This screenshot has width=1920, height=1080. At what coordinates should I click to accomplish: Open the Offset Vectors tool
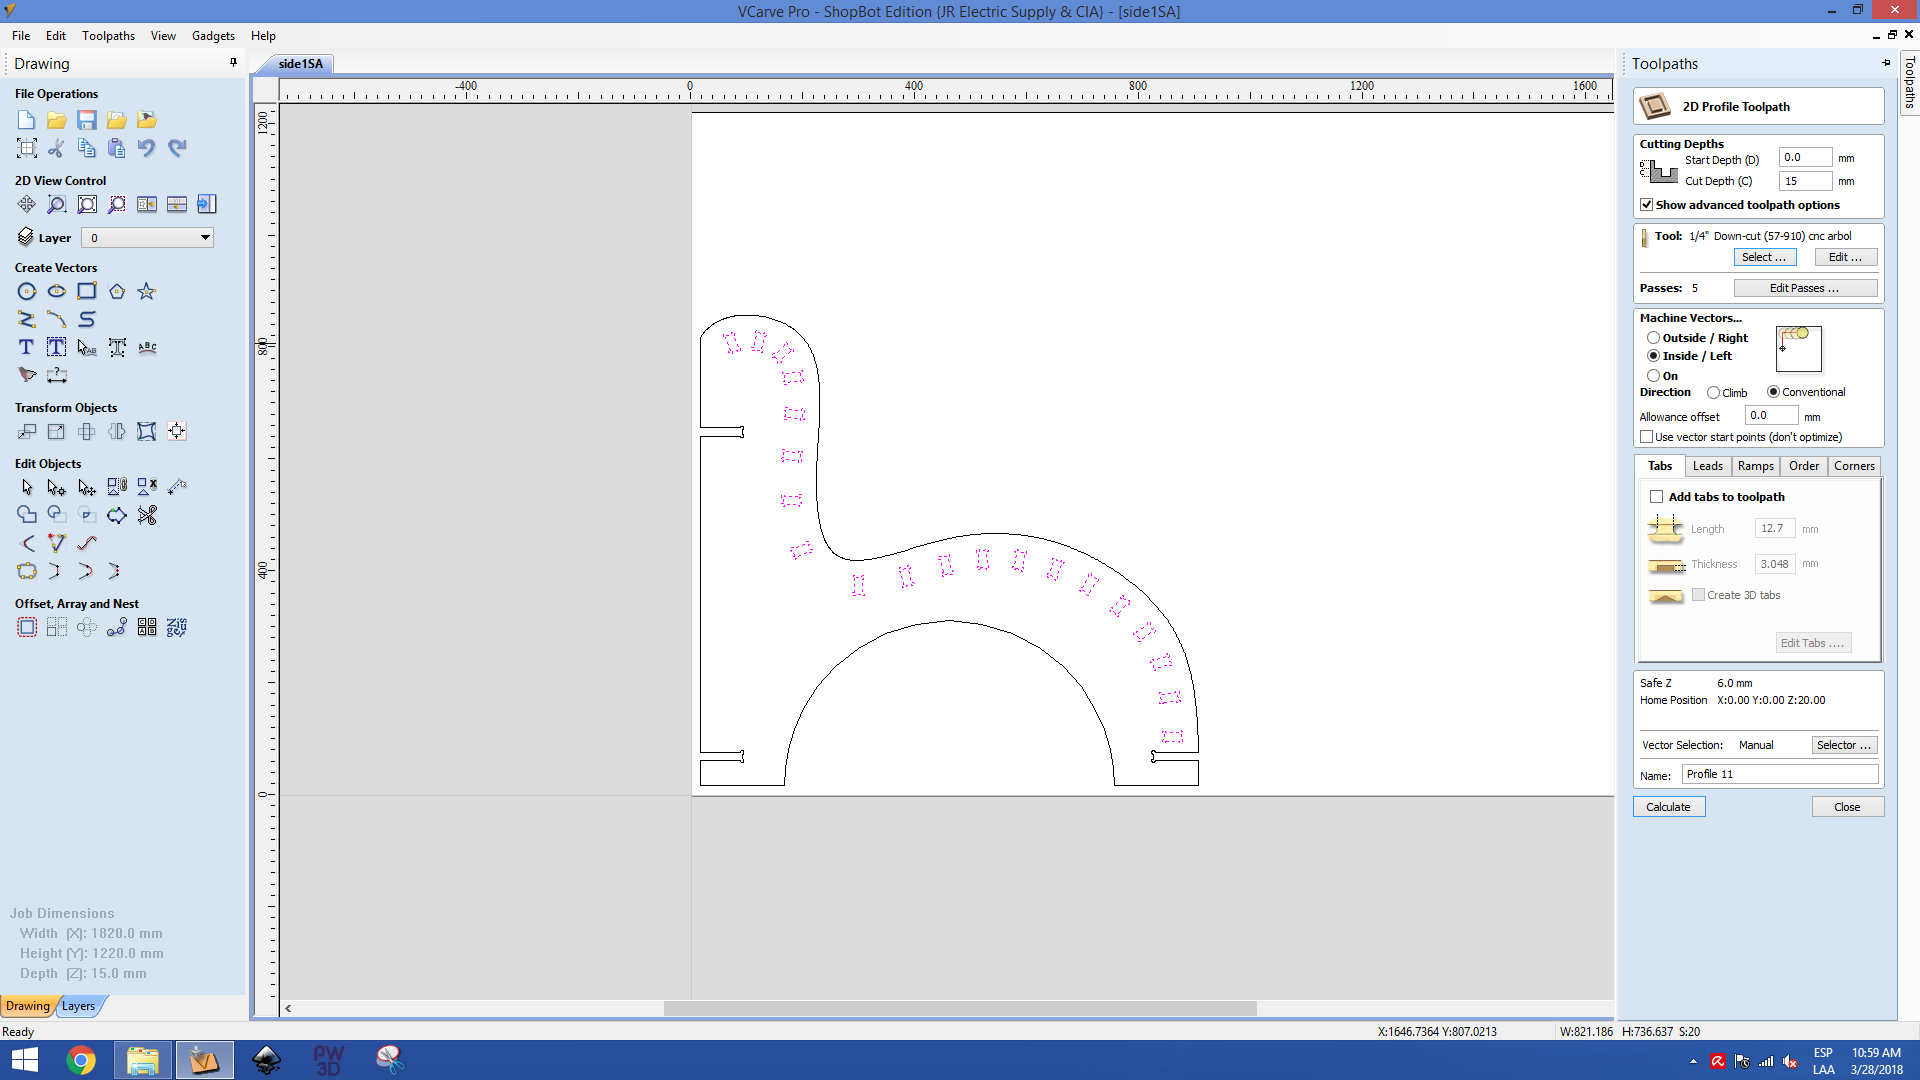tap(27, 627)
